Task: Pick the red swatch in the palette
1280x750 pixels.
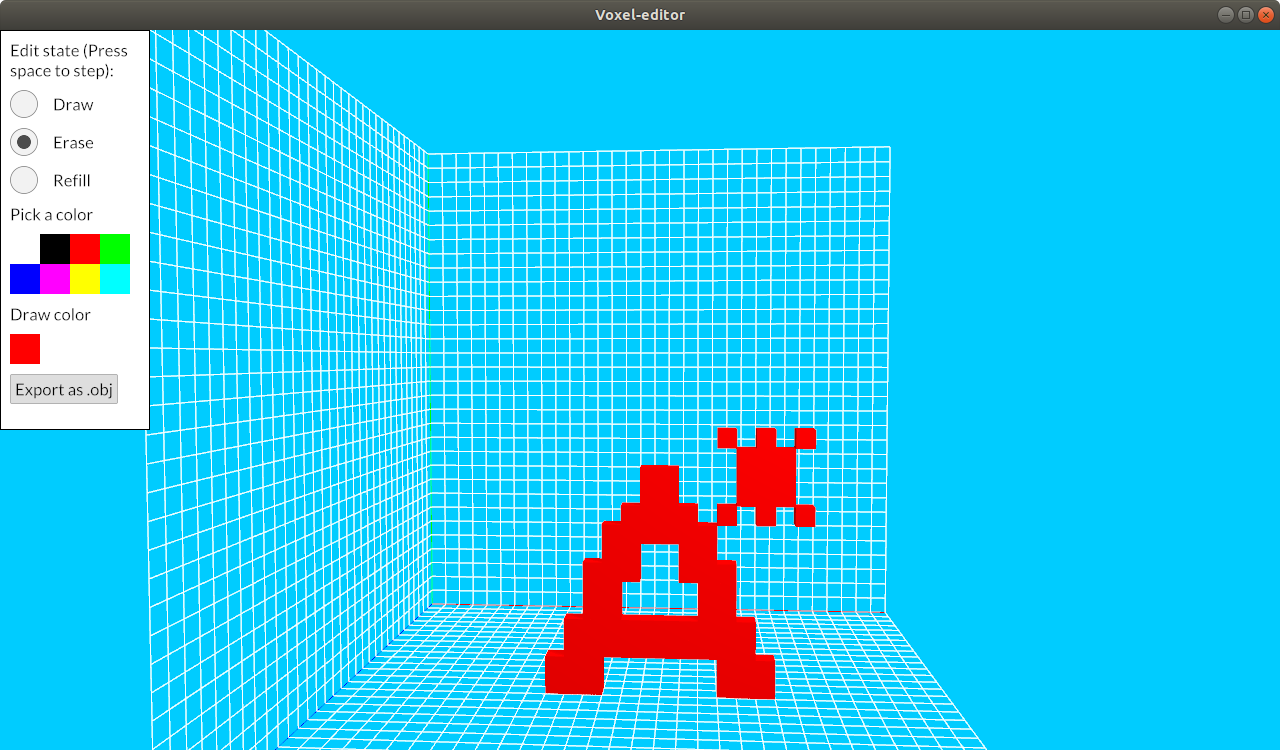Action: pyautogui.click(x=85, y=249)
